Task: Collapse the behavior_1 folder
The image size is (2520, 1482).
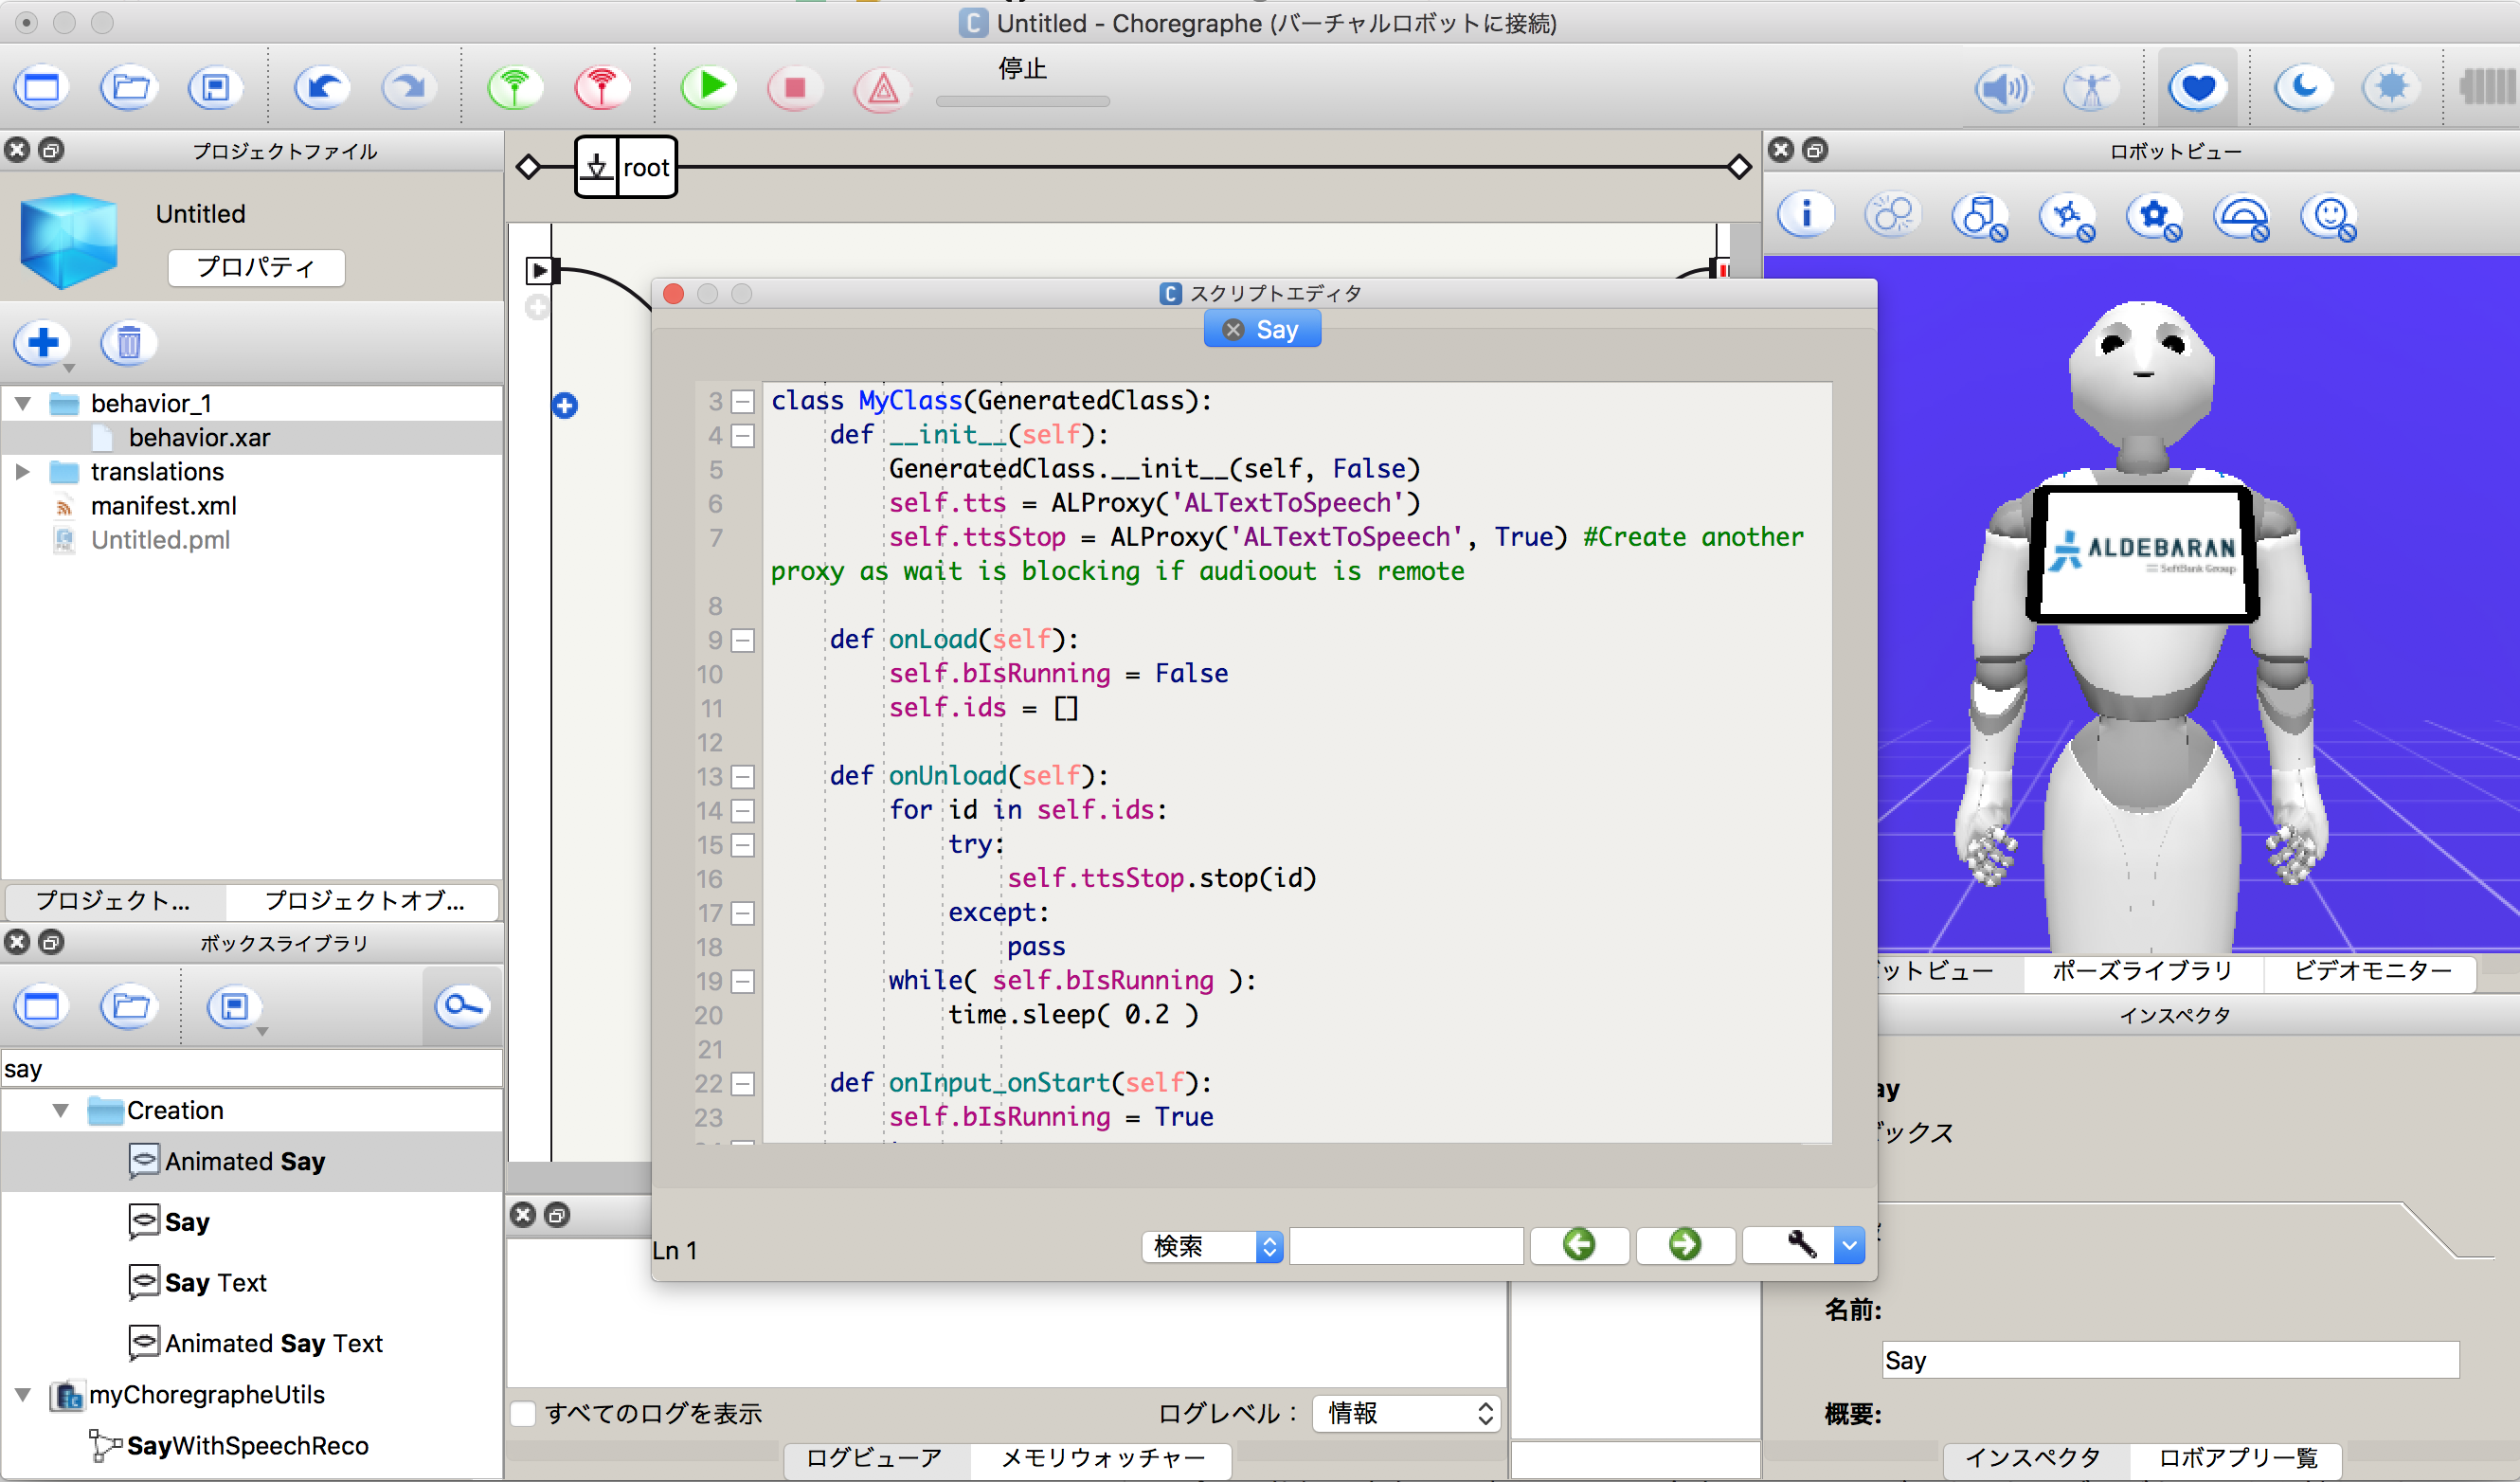Action: point(22,403)
